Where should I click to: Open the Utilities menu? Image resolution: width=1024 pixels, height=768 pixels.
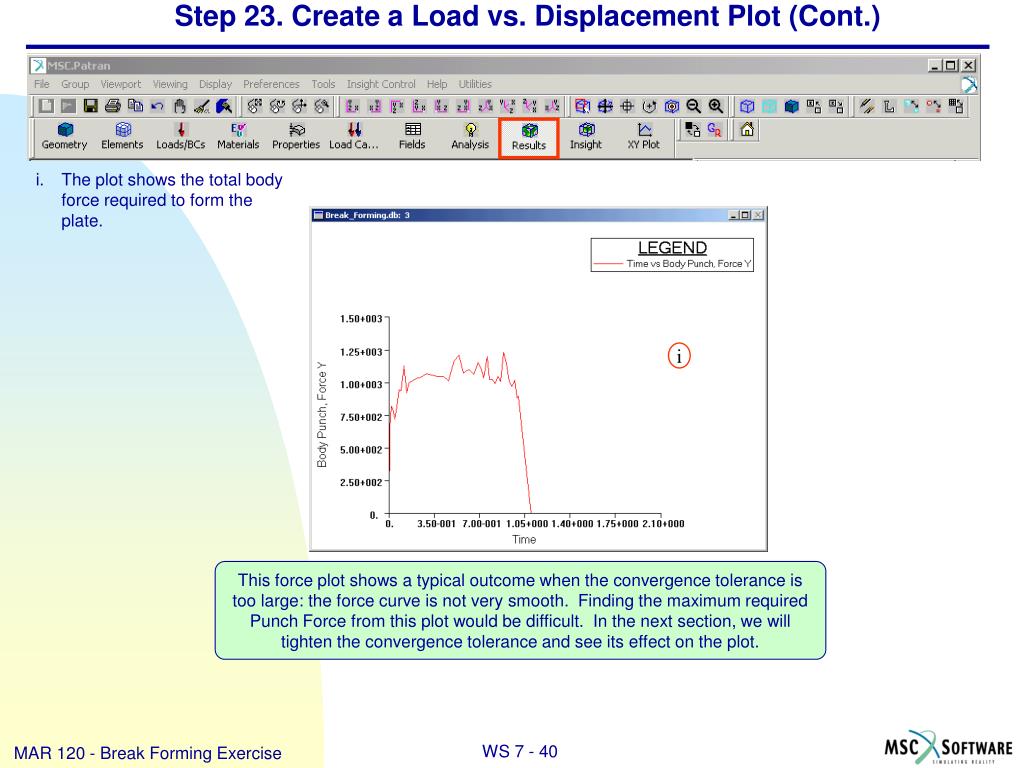(x=475, y=84)
